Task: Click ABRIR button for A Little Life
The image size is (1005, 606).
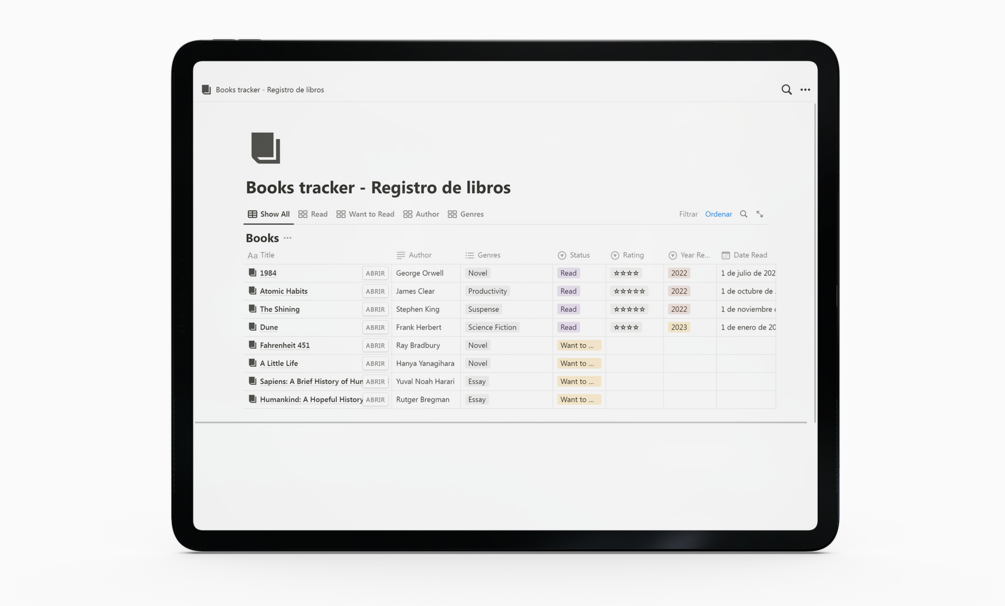Action: [x=375, y=363]
